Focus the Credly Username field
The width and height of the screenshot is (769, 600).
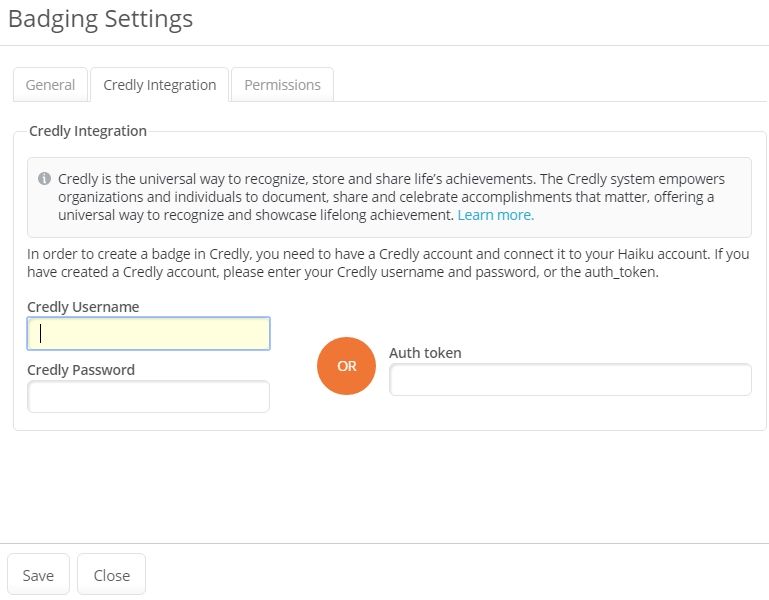tap(149, 334)
